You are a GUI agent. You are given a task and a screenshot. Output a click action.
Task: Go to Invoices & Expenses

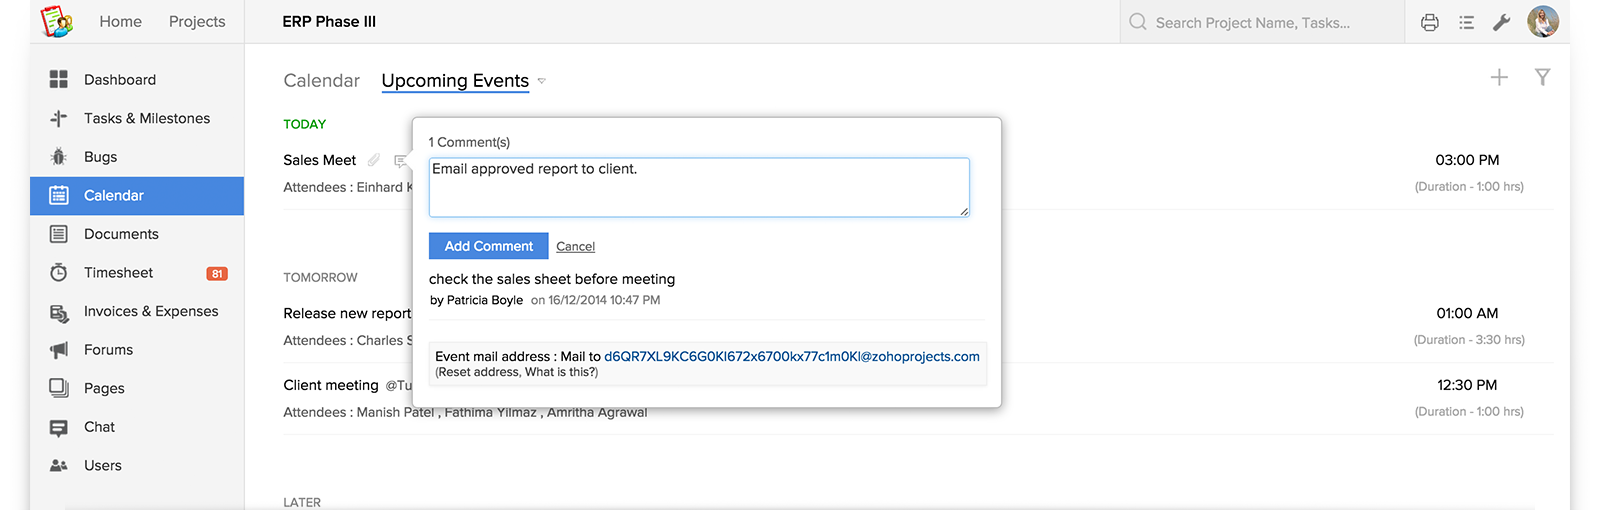coord(150,311)
